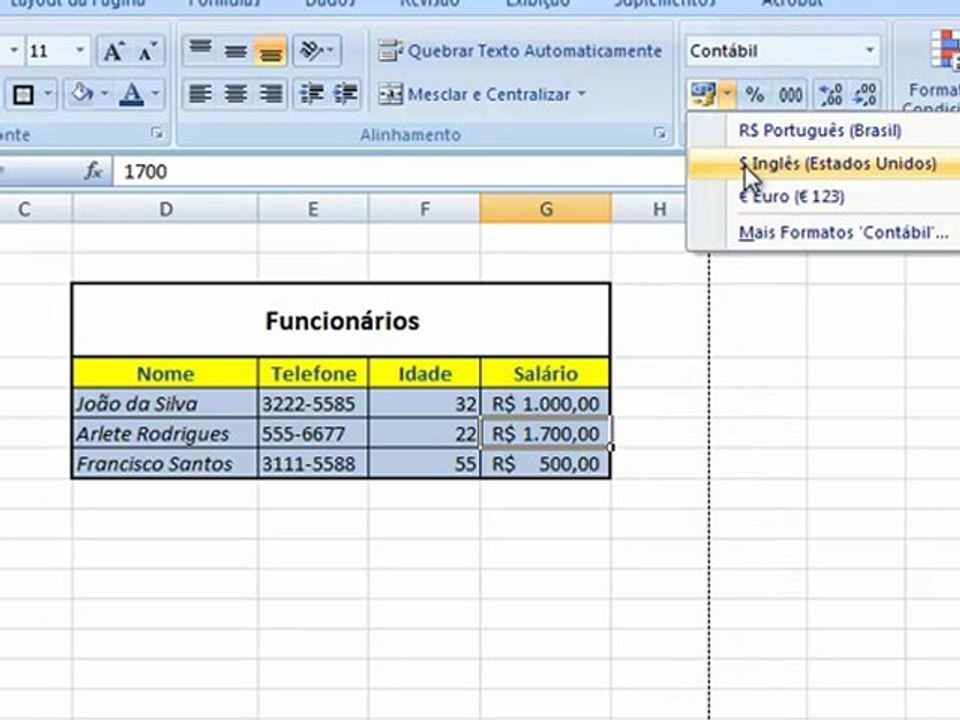The width and height of the screenshot is (960, 720).
Task: Toggle Quebrar Texto Automaticamente
Action: 520,51
